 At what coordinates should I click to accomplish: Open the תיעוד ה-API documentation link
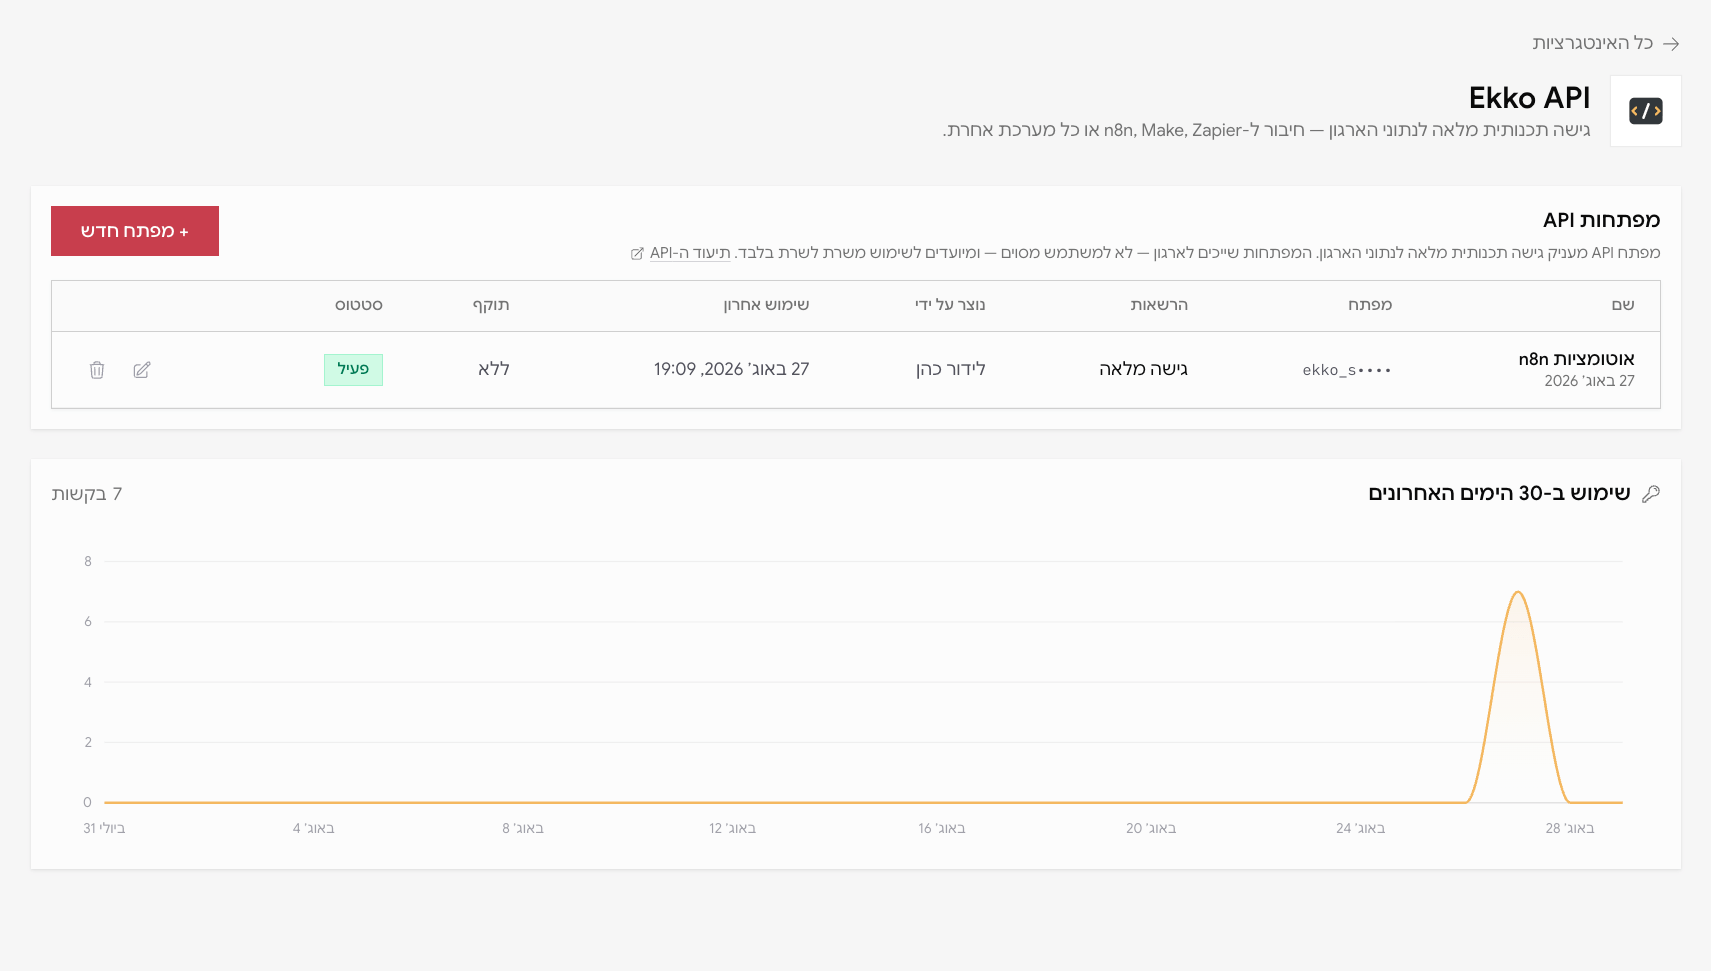[690, 253]
